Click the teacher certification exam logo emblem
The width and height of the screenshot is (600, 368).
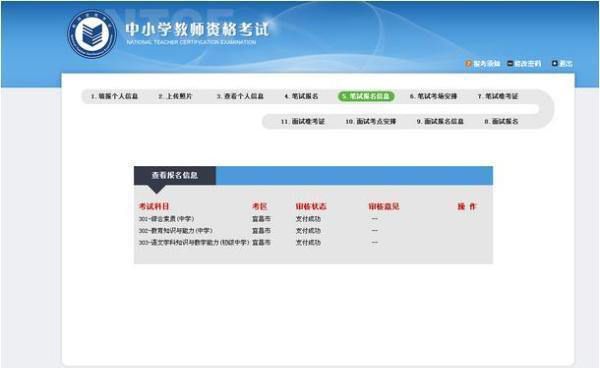(x=92, y=34)
